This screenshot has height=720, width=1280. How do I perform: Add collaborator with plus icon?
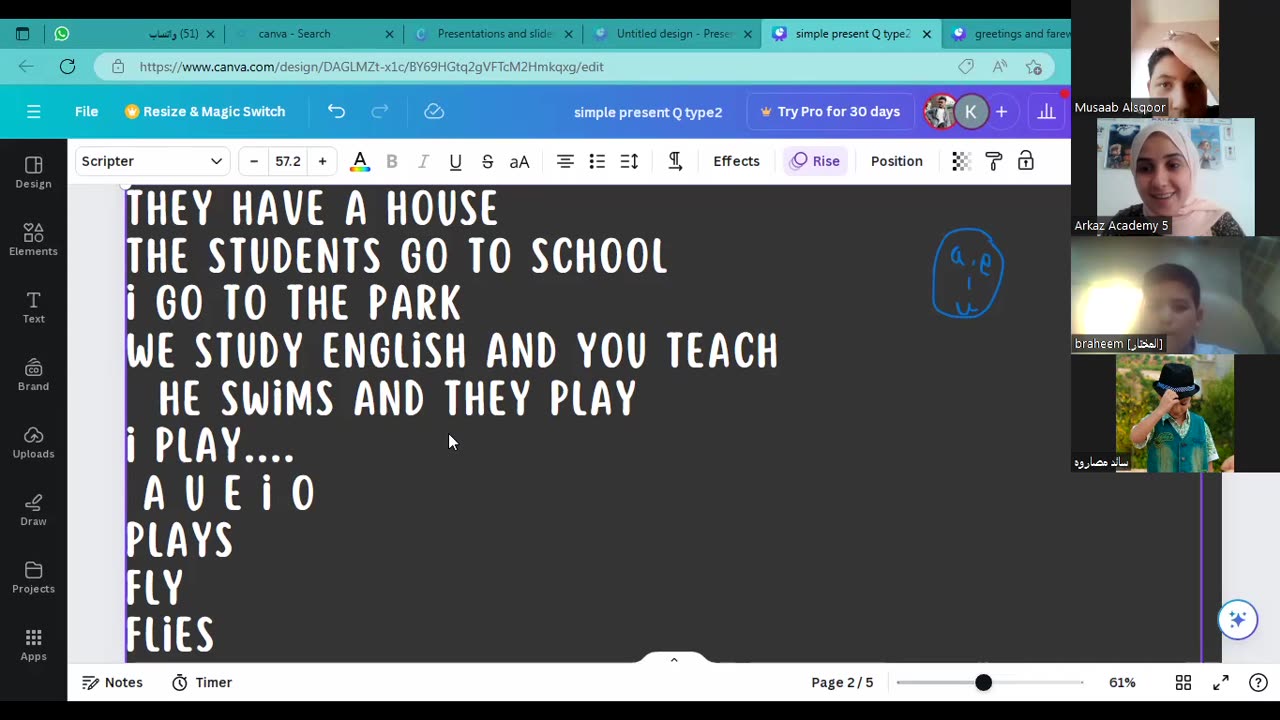pyautogui.click(x=1001, y=112)
